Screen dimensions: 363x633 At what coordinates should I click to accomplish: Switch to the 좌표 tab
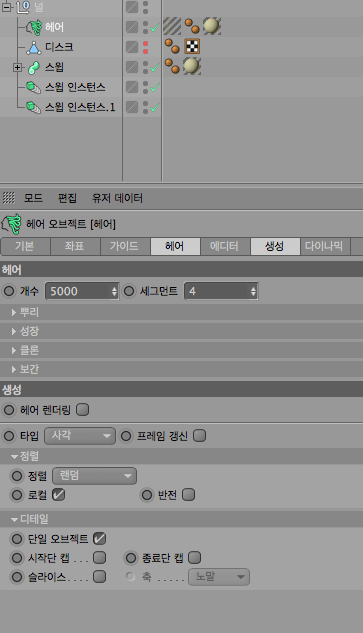[75, 246]
